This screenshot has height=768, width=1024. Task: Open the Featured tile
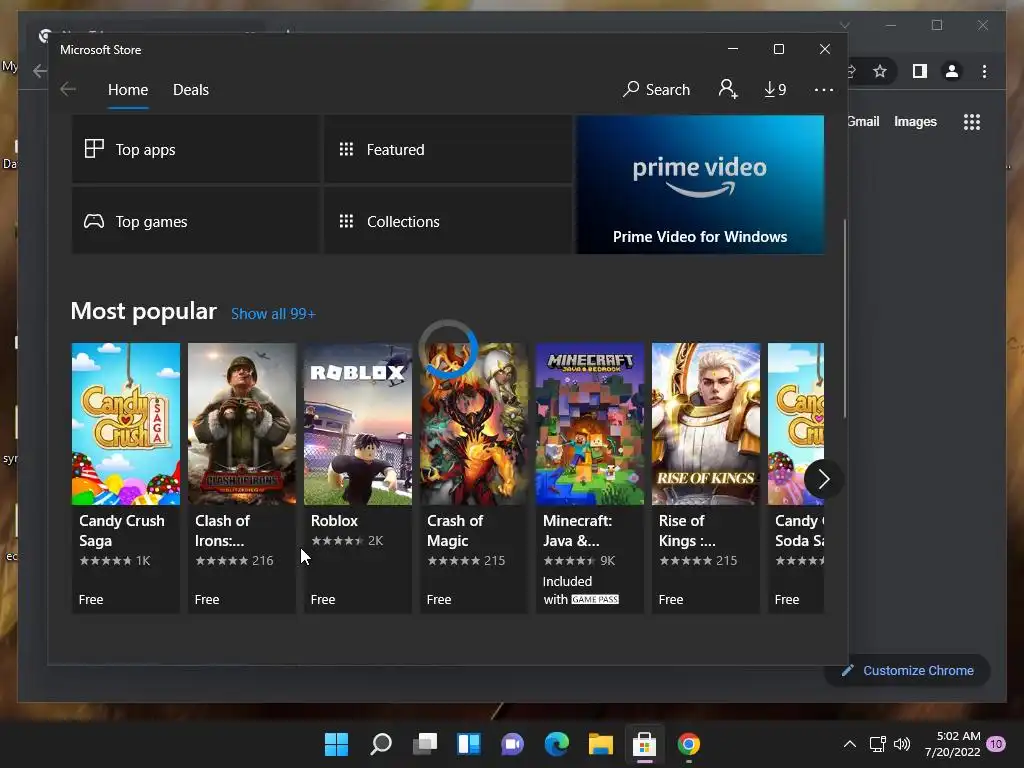click(x=448, y=150)
